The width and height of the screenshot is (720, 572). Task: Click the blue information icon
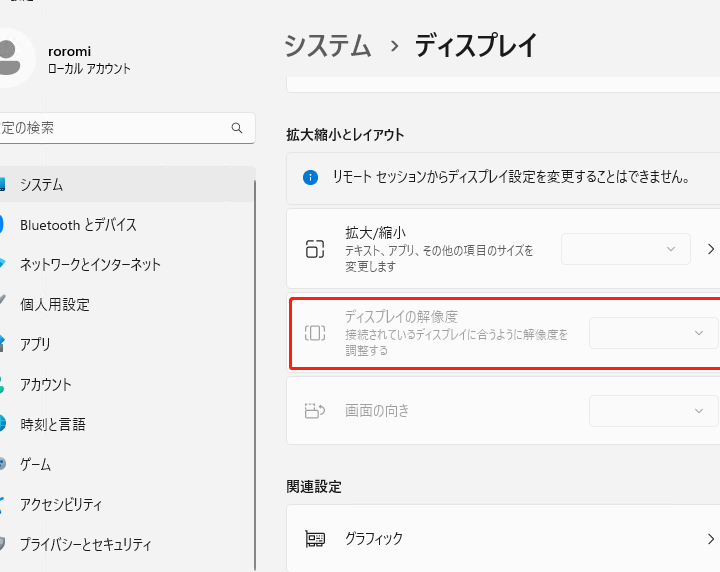pos(311,177)
